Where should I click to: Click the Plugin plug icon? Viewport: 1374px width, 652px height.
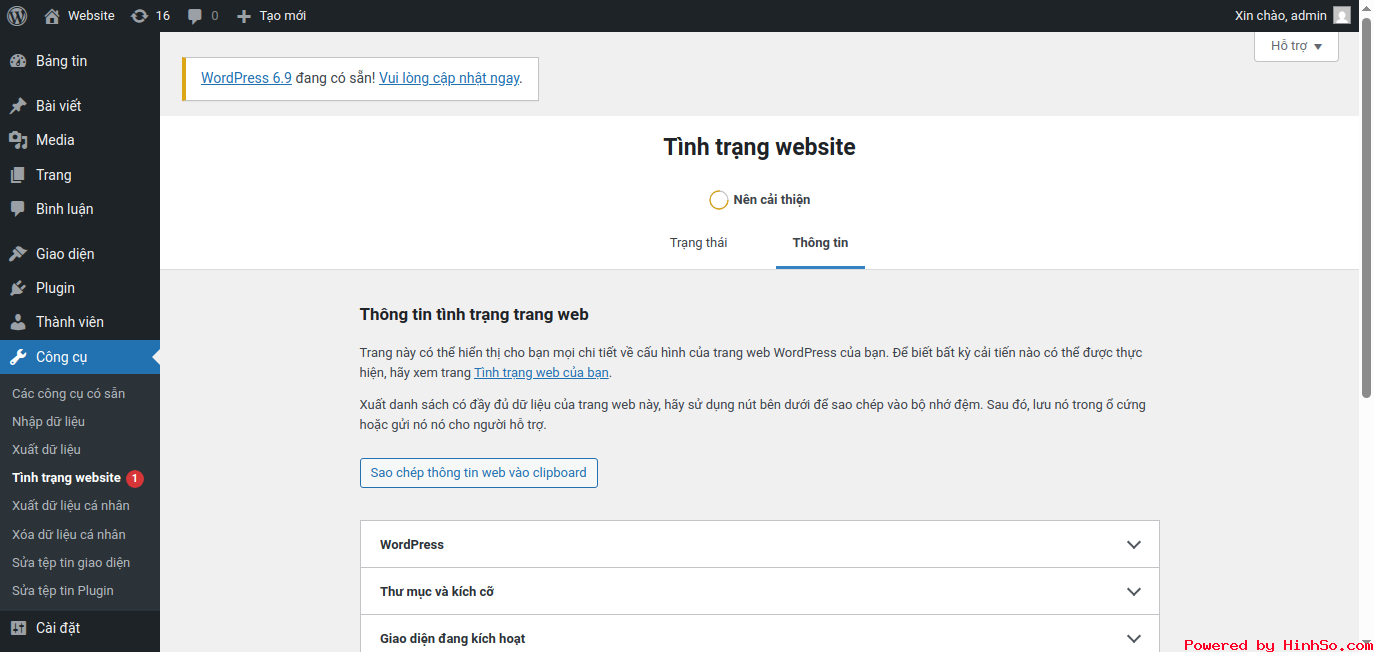[21, 288]
